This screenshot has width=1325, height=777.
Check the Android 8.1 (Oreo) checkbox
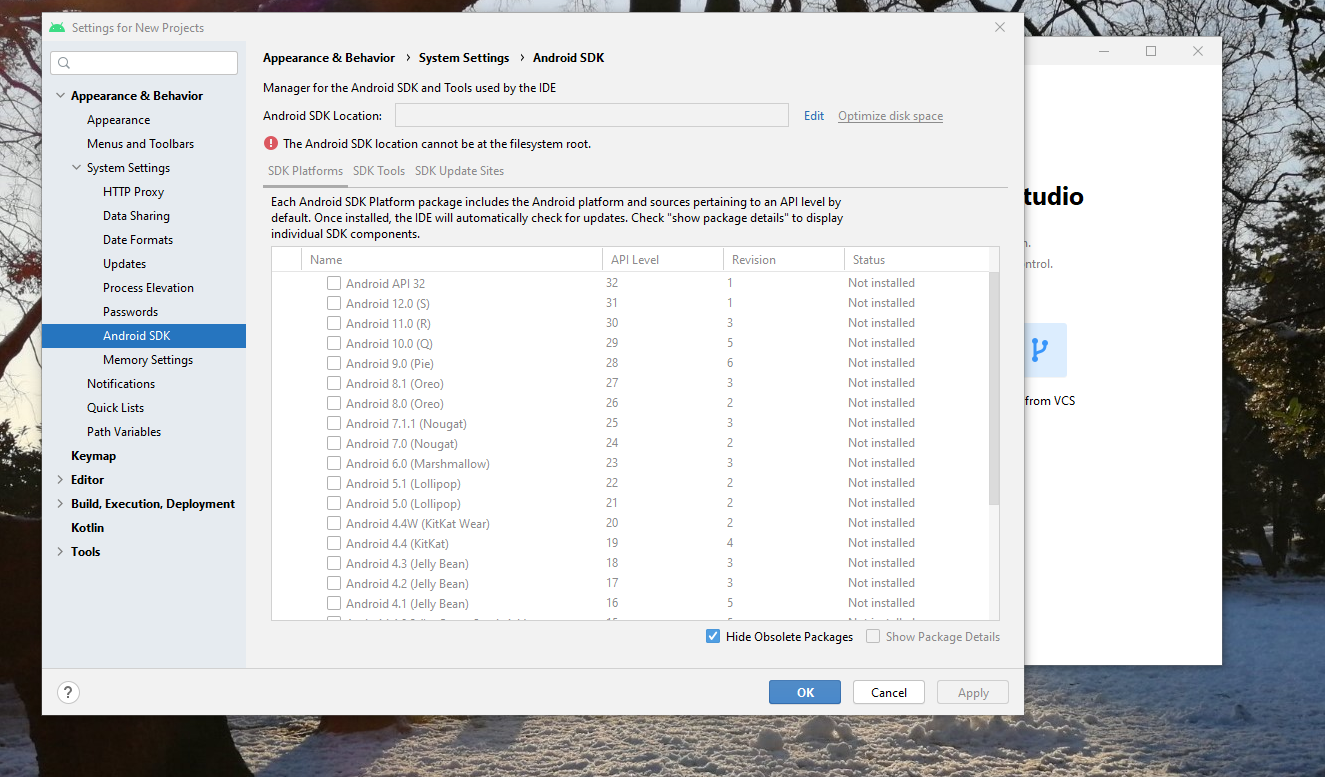point(334,383)
